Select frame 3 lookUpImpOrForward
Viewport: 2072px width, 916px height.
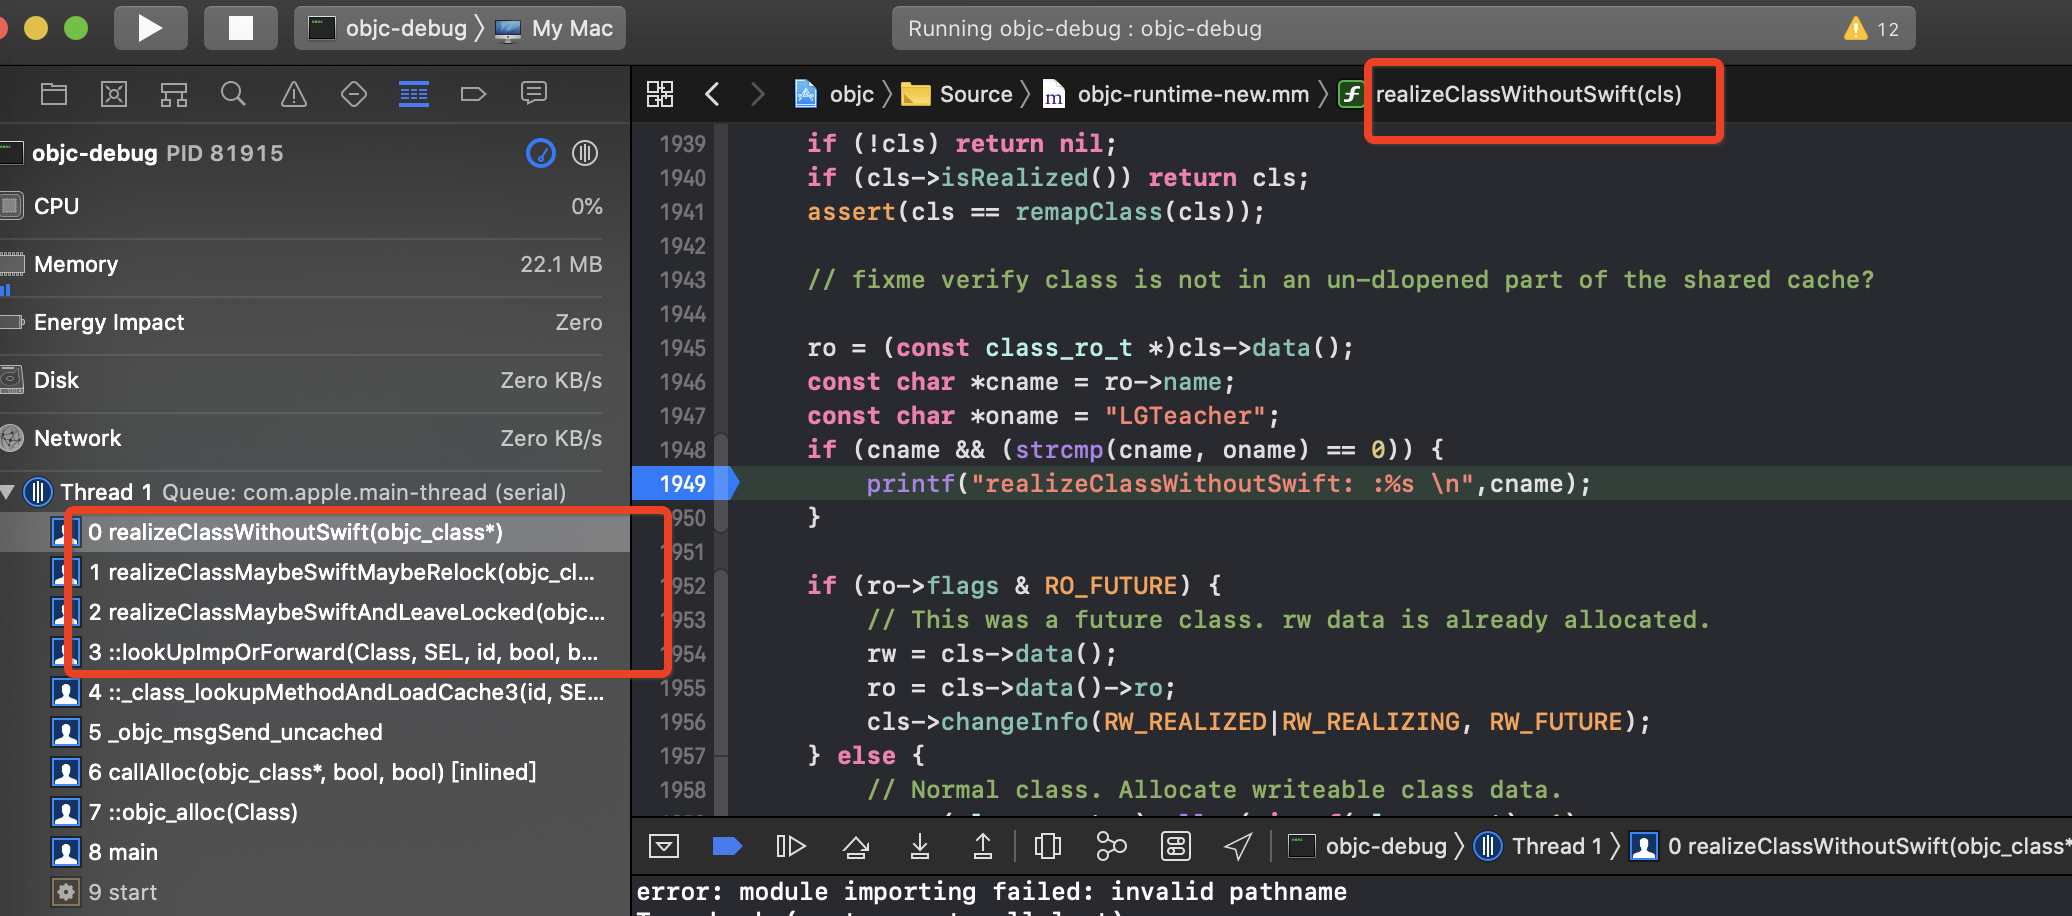[x=315, y=652]
